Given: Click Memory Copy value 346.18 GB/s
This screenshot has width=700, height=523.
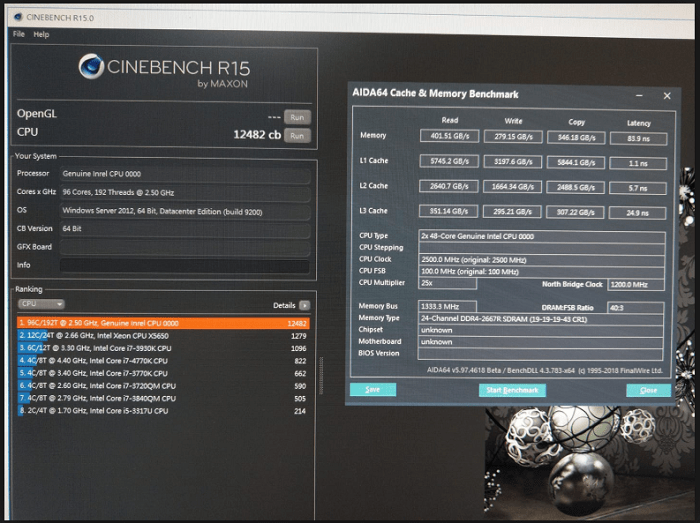Looking at the screenshot, I should pos(576,138).
